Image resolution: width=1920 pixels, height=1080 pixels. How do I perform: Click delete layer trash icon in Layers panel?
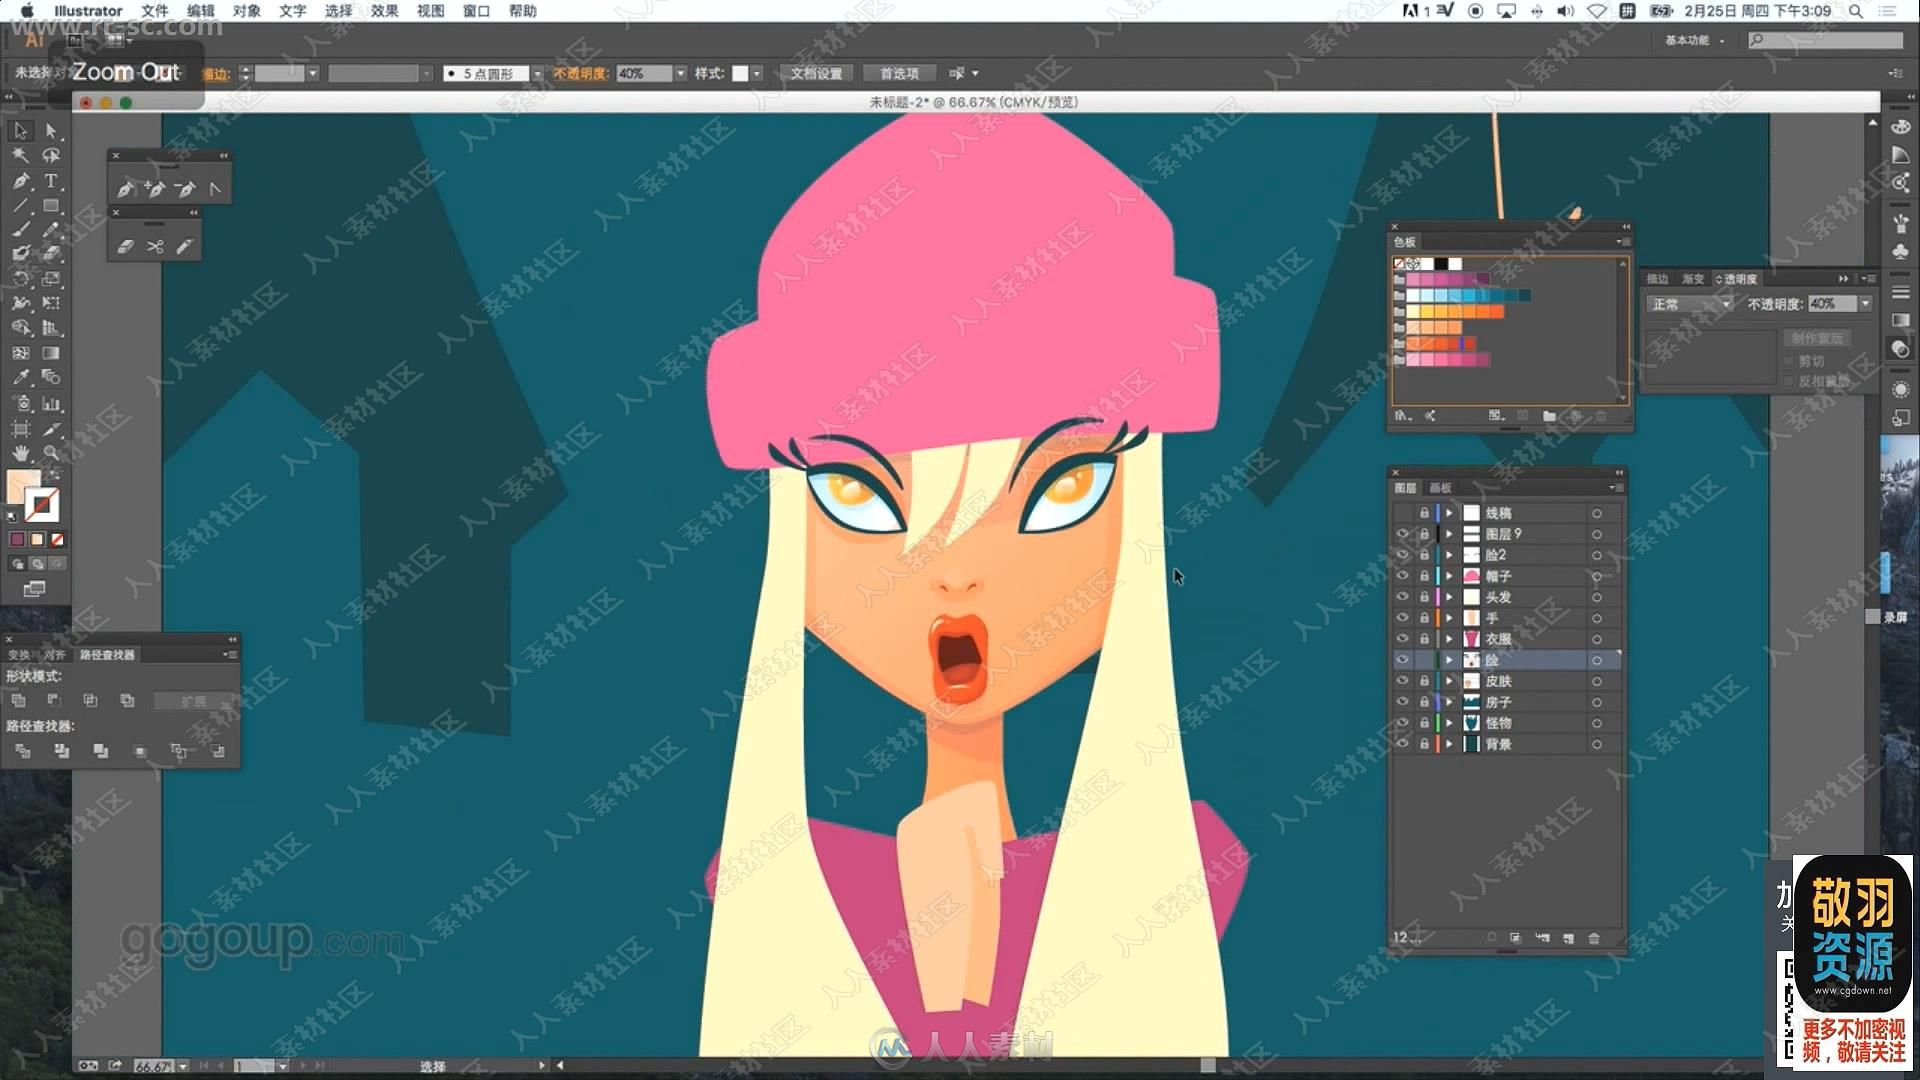pyautogui.click(x=1594, y=938)
